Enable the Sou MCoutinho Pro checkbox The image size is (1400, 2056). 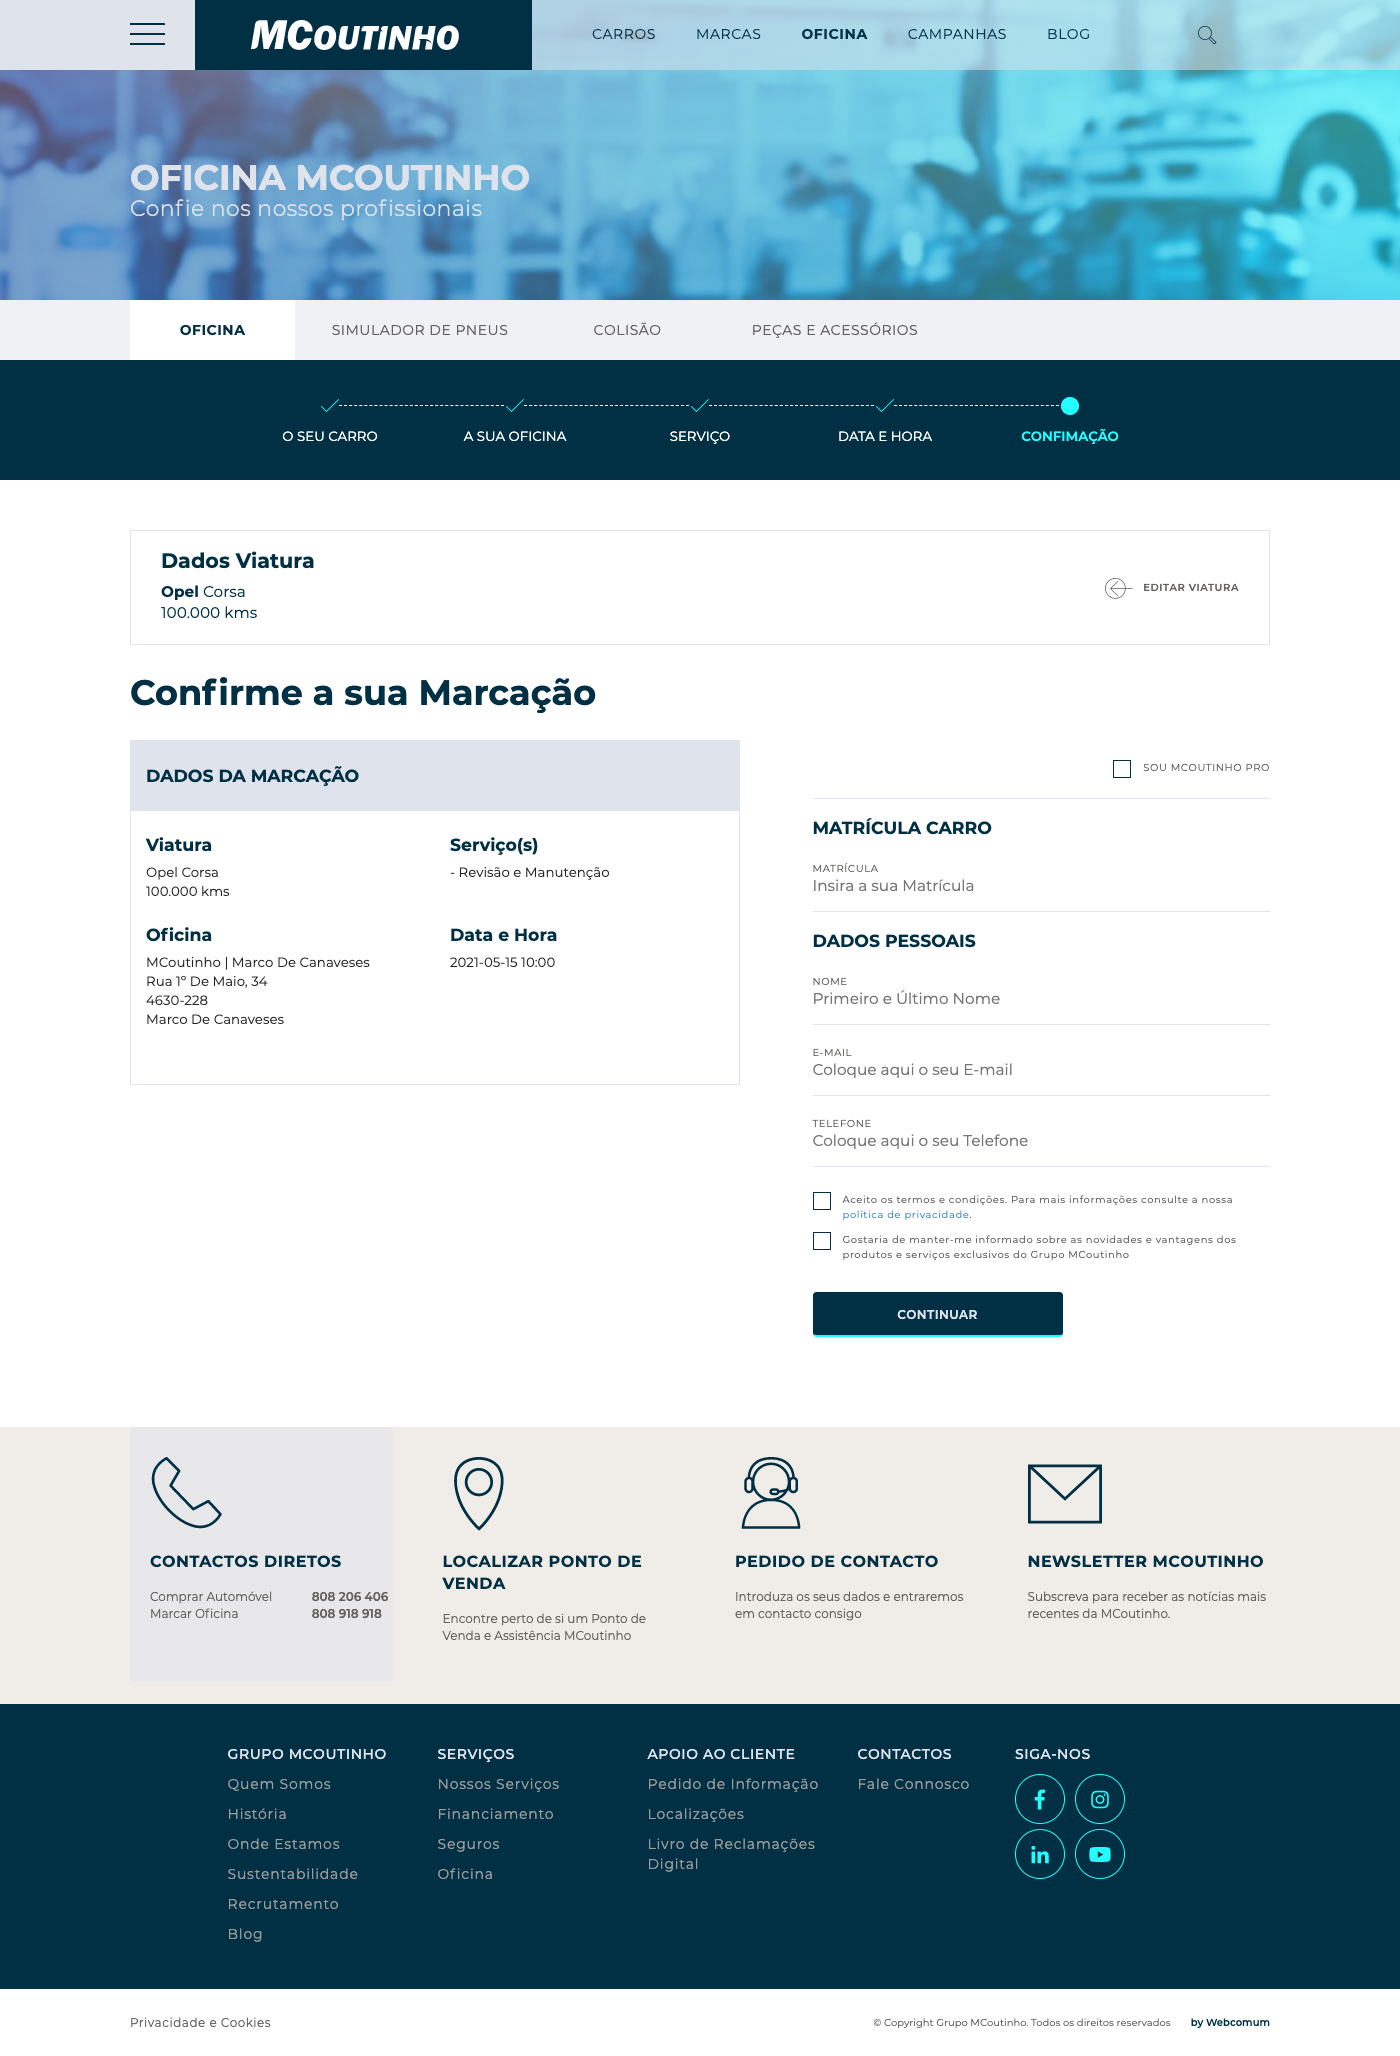(x=1122, y=768)
